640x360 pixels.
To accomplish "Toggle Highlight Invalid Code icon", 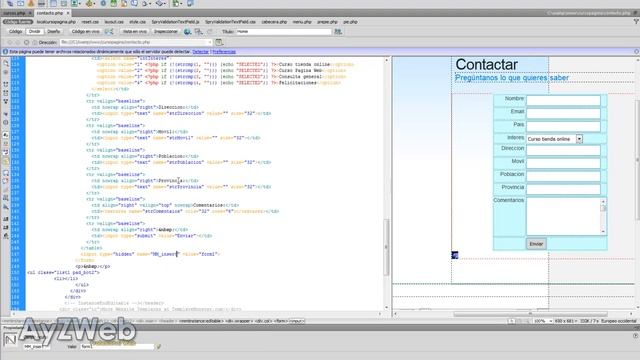I will point(6,144).
